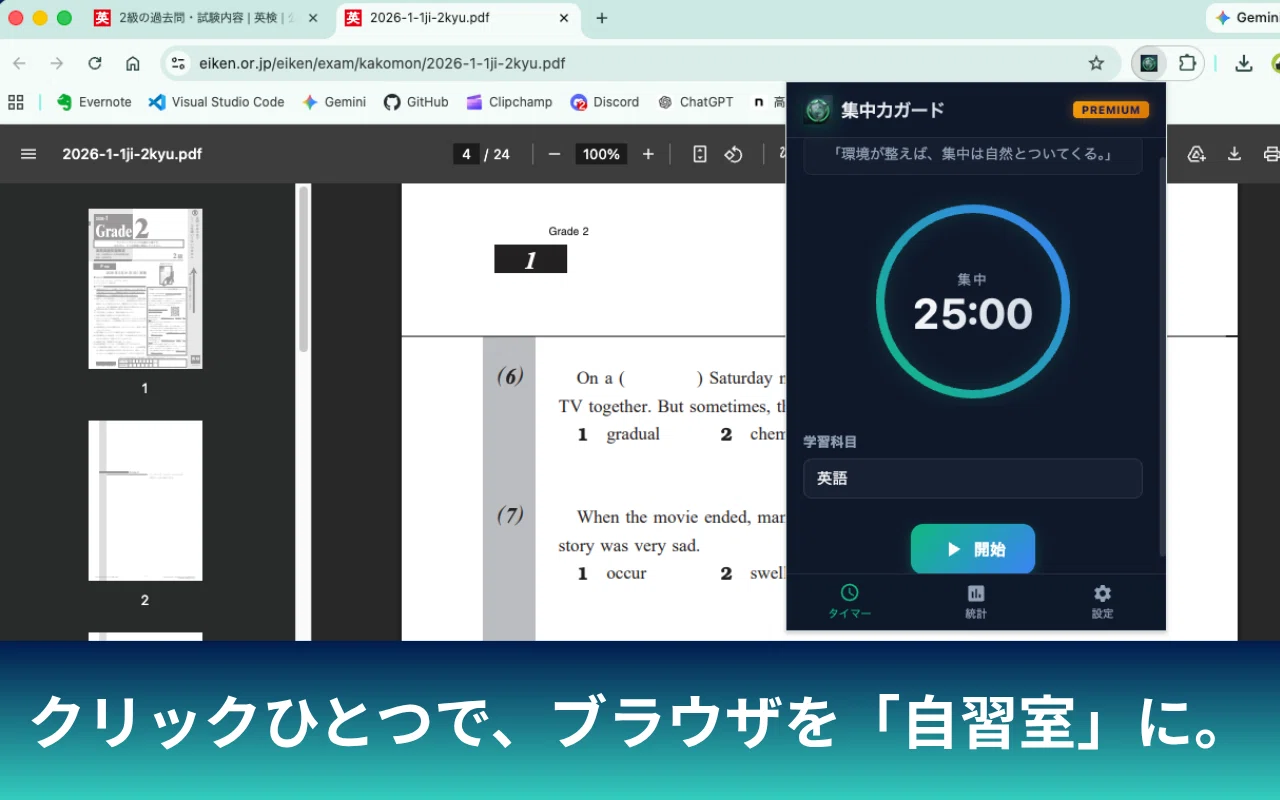Screen dimensions: 1280x800
Task: Select answer option 1 gradual
Action: coord(619,434)
